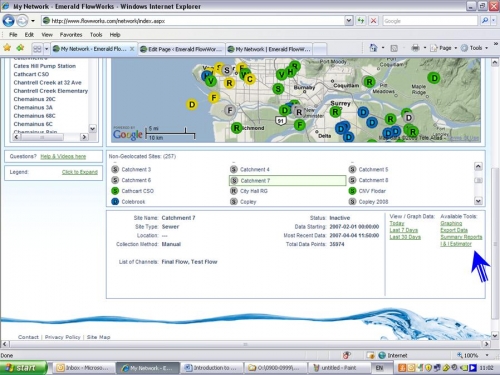The height and width of the screenshot is (375, 500).
Task: Click the Print toolbar icon
Action: pyautogui.click(x=415, y=48)
